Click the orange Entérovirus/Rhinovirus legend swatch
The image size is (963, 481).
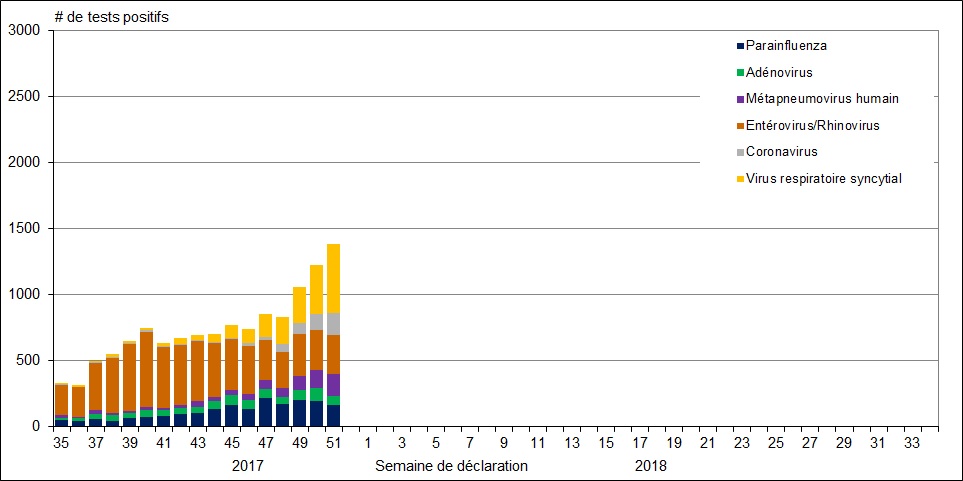click(x=740, y=126)
